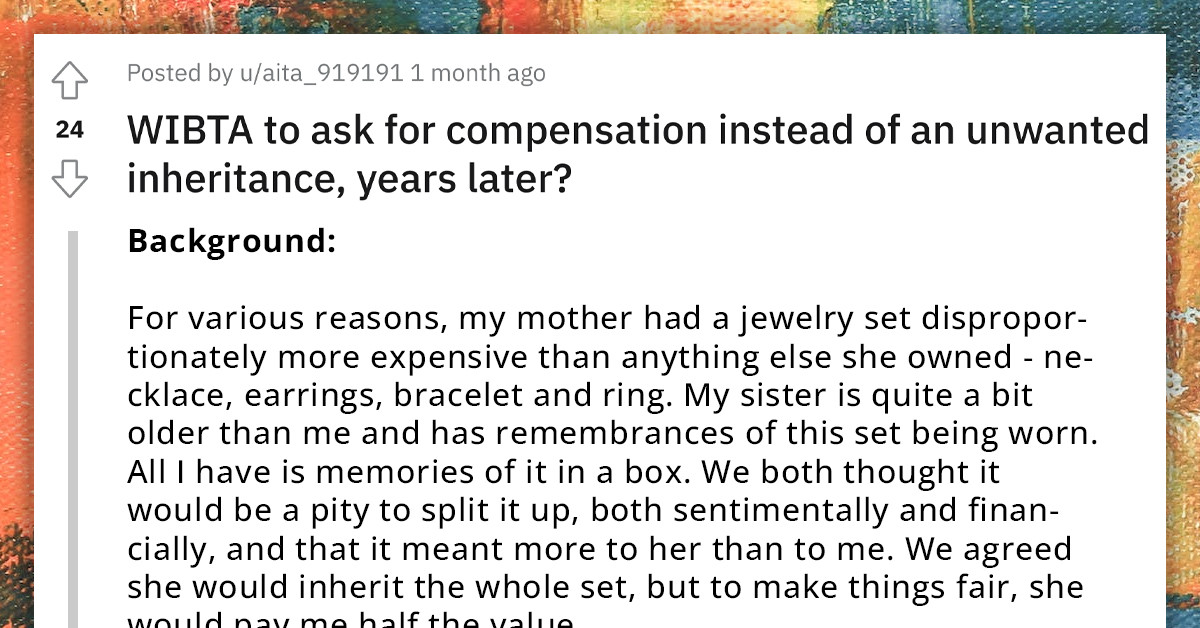Viewport: 1200px width, 628px height.
Task: Click the vote score showing 24
Action: pyautogui.click(x=68, y=129)
